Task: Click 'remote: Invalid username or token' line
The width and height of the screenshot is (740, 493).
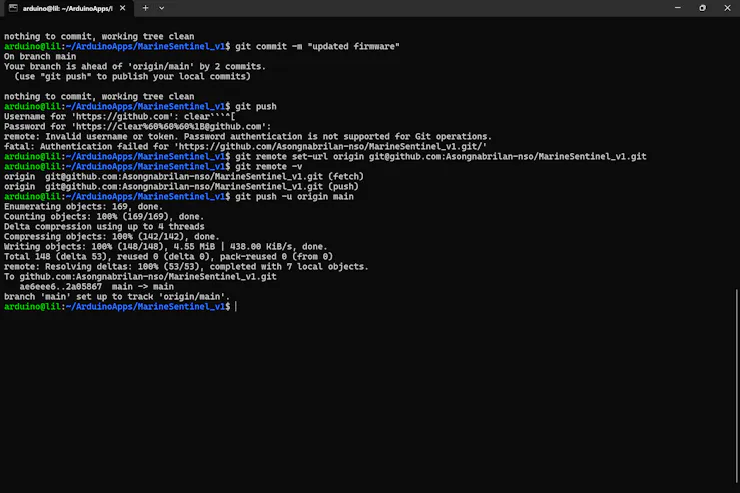Action: (248, 136)
